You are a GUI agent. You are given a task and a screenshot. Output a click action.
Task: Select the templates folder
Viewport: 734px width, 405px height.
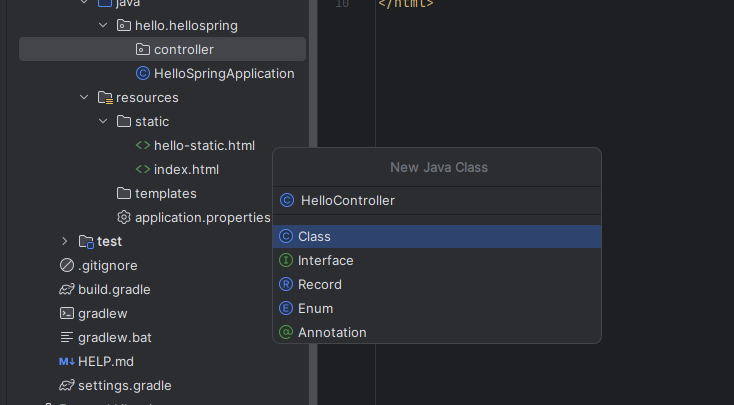pyautogui.click(x=165, y=193)
